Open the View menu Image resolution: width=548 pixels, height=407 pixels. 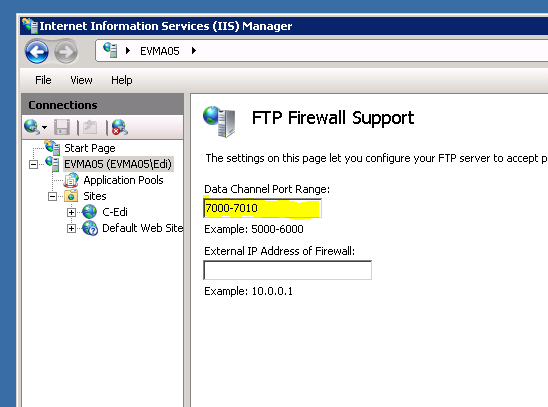(x=81, y=80)
